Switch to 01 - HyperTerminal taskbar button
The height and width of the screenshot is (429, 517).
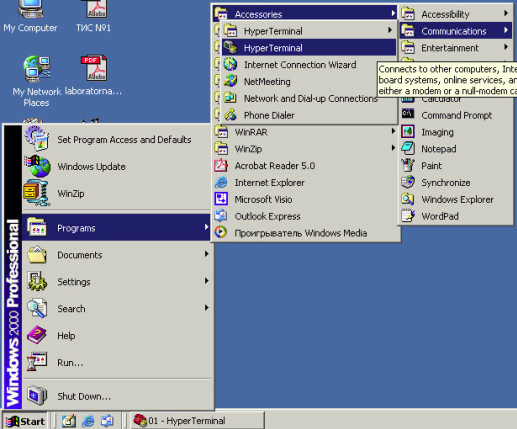(197, 421)
